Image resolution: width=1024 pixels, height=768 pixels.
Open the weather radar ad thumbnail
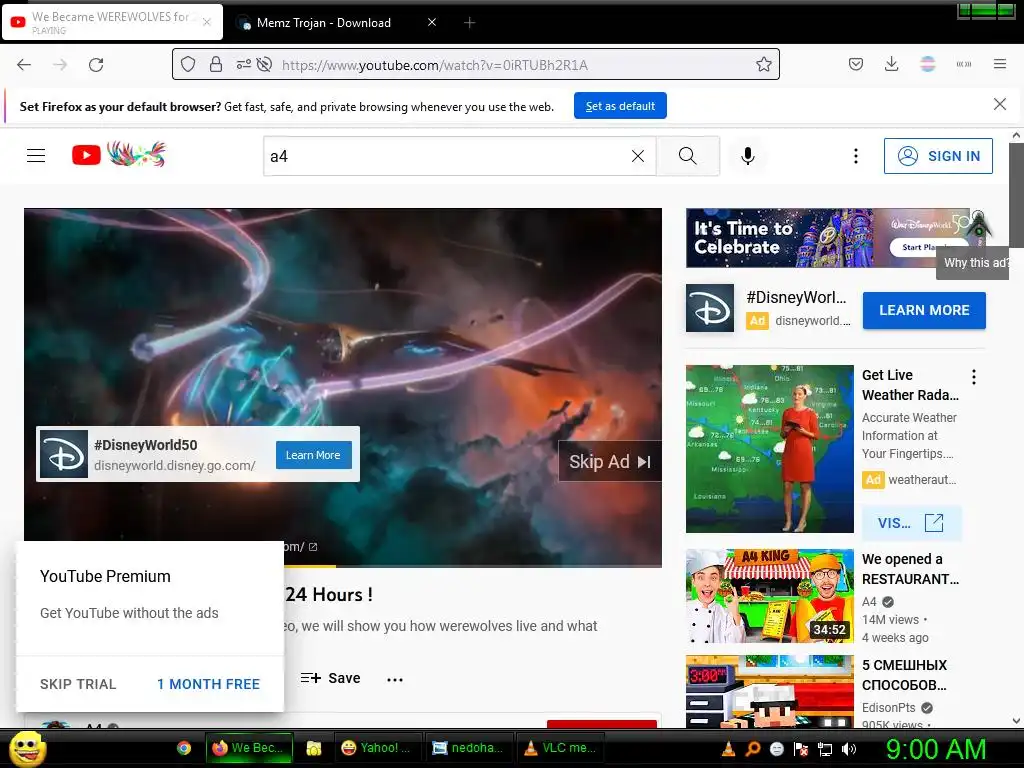(x=770, y=449)
